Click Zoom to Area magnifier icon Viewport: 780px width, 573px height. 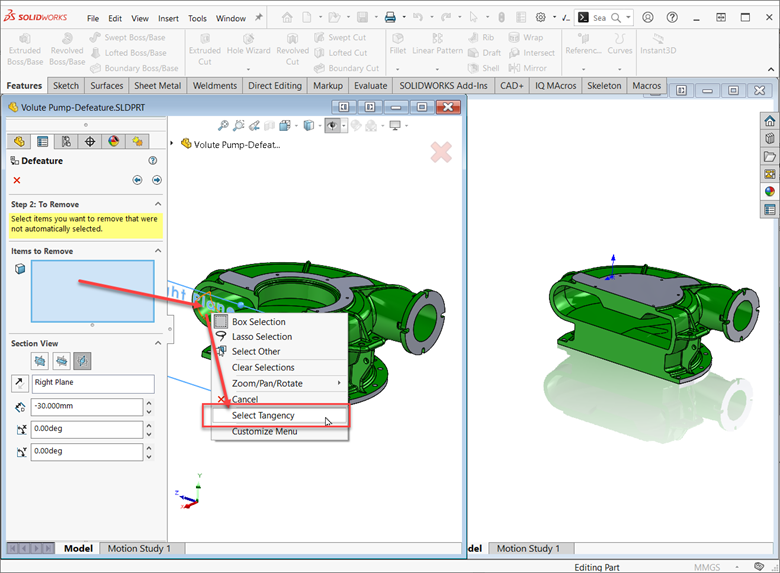(239, 125)
